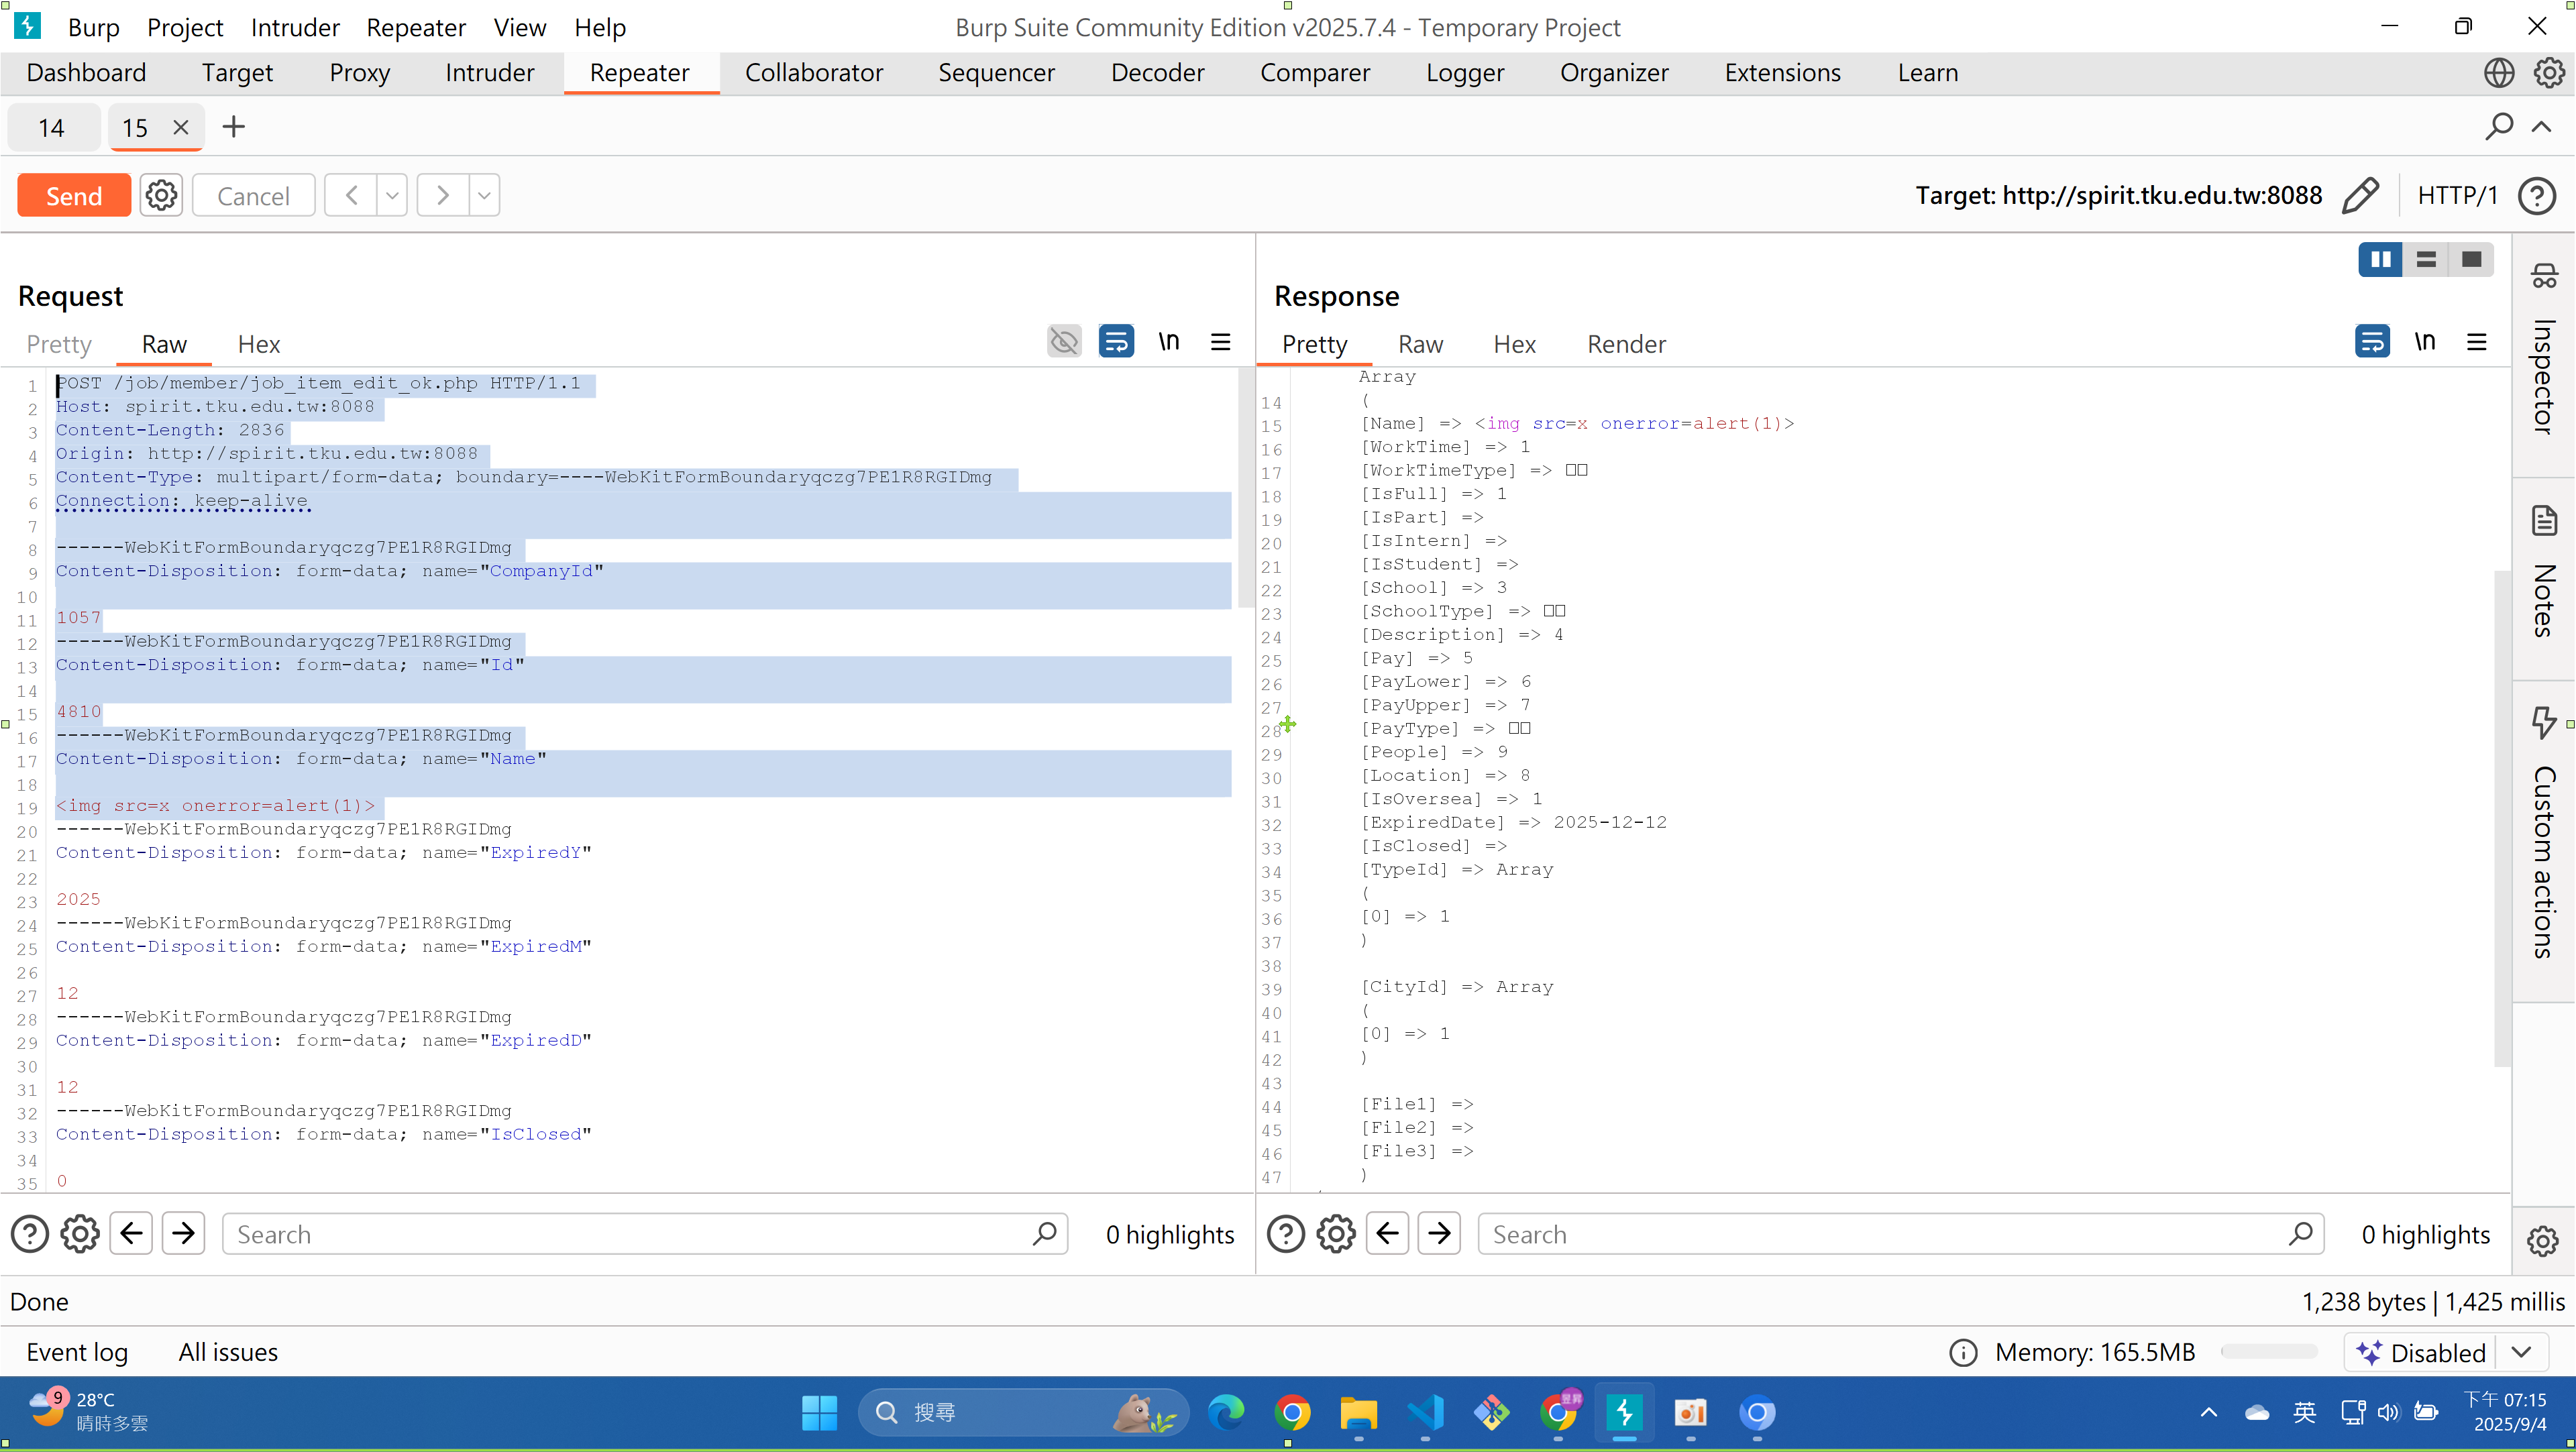Switch Request view to Pretty
This screenshot has width=2576, height=1452.
click(x=59, y=344)
